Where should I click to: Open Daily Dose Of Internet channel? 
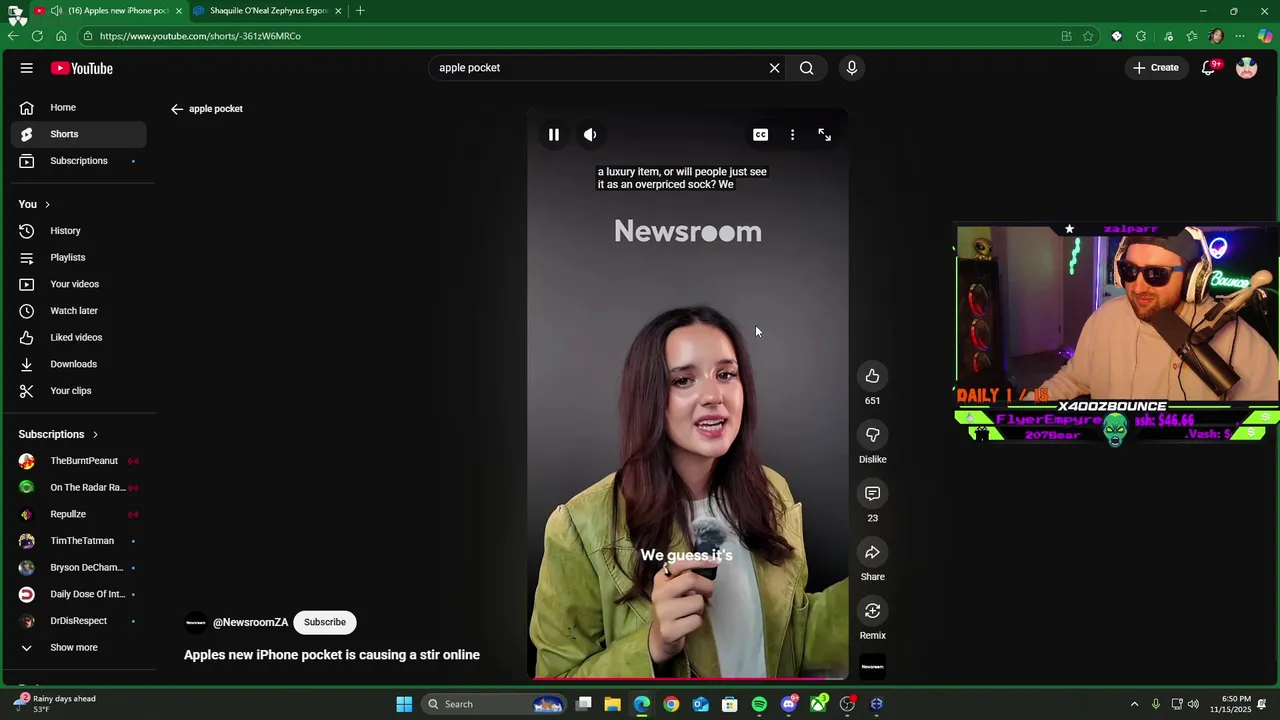click(78, 594)
